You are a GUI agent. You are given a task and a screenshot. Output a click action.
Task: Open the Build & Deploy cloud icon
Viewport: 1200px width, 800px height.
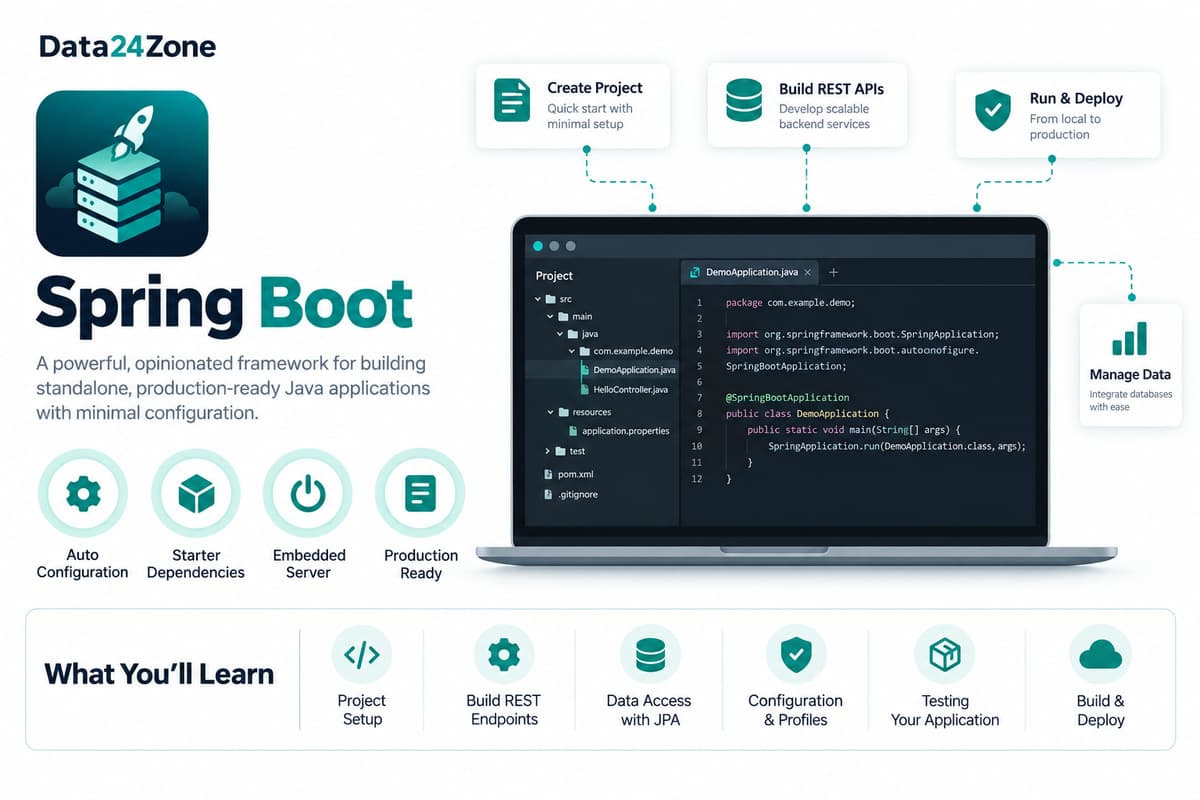[1100, 655]
